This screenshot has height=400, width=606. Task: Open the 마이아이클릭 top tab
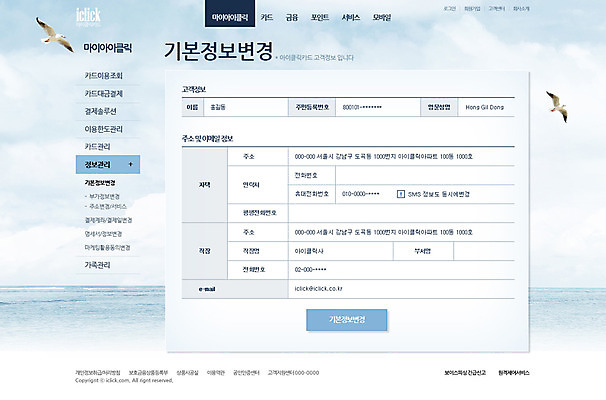[x=230, y=14]
